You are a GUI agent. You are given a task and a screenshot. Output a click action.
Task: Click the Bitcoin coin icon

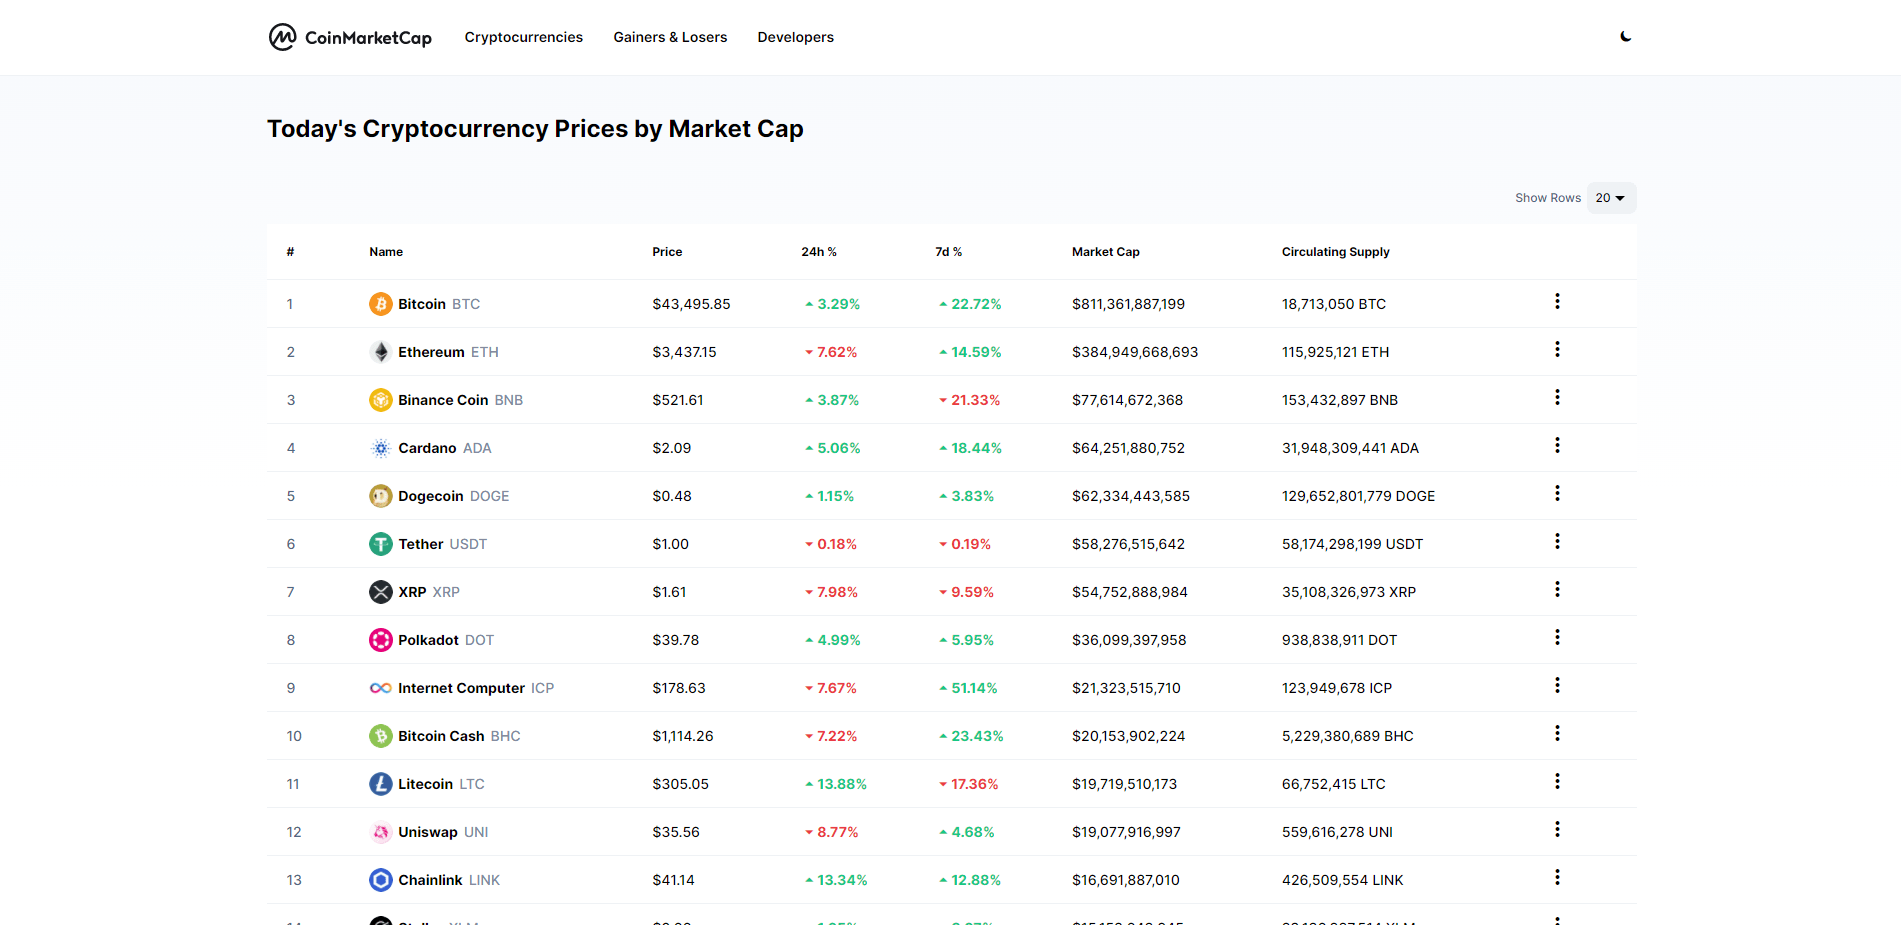(381, 304)
